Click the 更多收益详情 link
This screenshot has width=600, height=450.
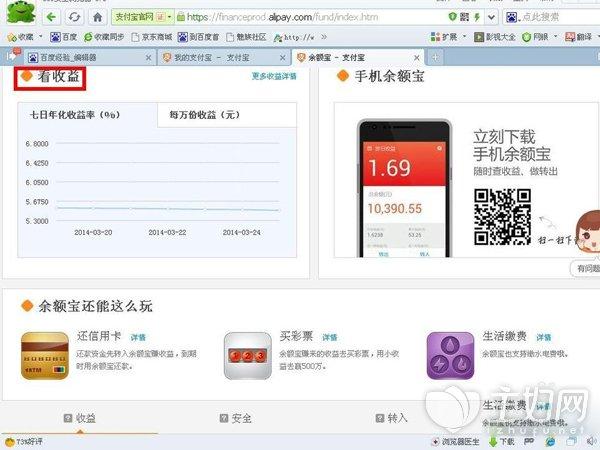[x=274, y=76]
